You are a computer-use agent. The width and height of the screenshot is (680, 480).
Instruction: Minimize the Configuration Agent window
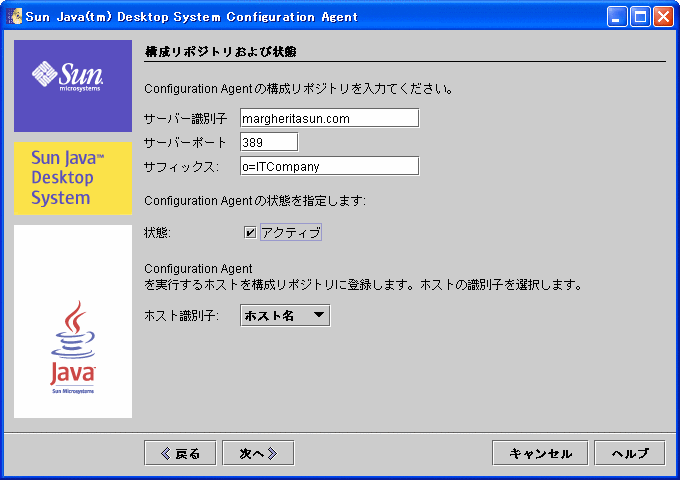pos(617,17)
